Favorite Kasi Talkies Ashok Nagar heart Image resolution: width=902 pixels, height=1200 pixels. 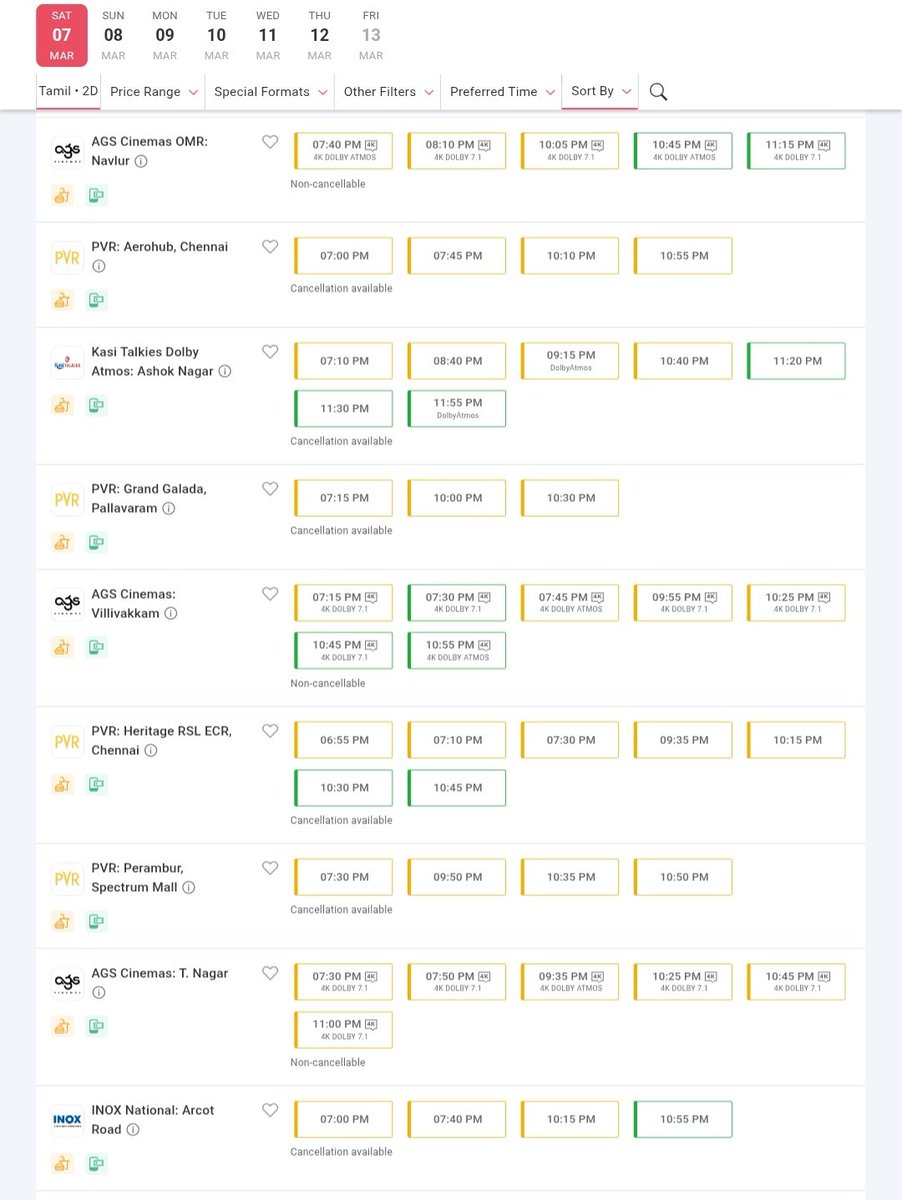[270, 352]
